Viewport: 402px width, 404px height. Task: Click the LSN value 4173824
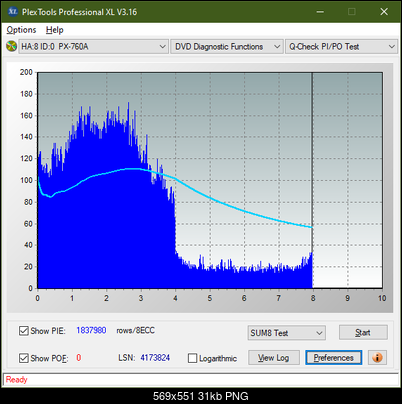click(155, 358)
